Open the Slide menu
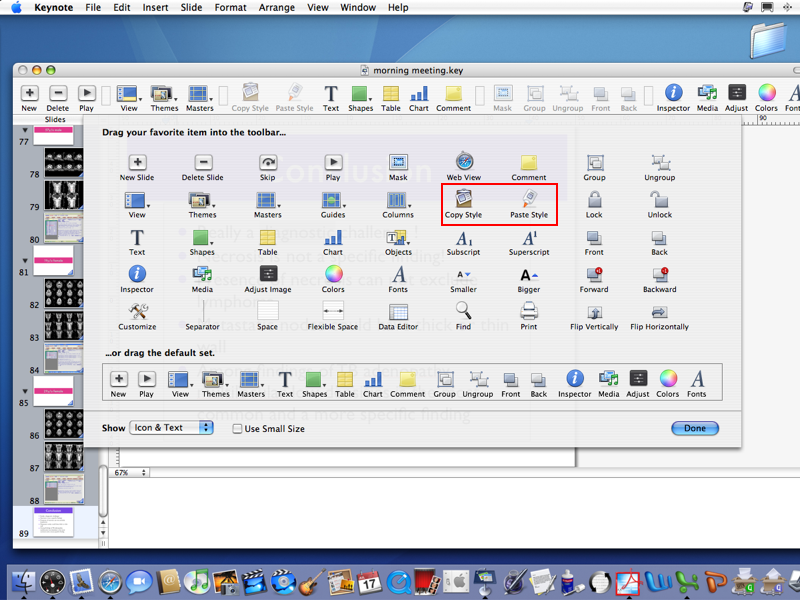800x600 pixels. tap(191, 8)
